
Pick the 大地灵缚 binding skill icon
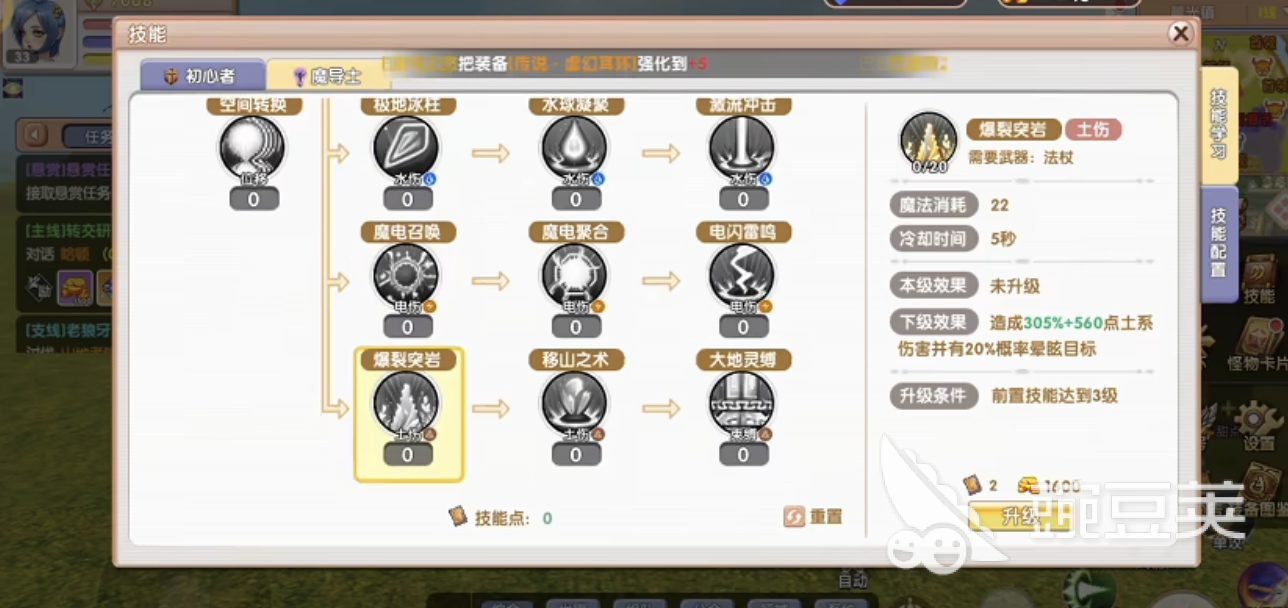tap(742, 405)
